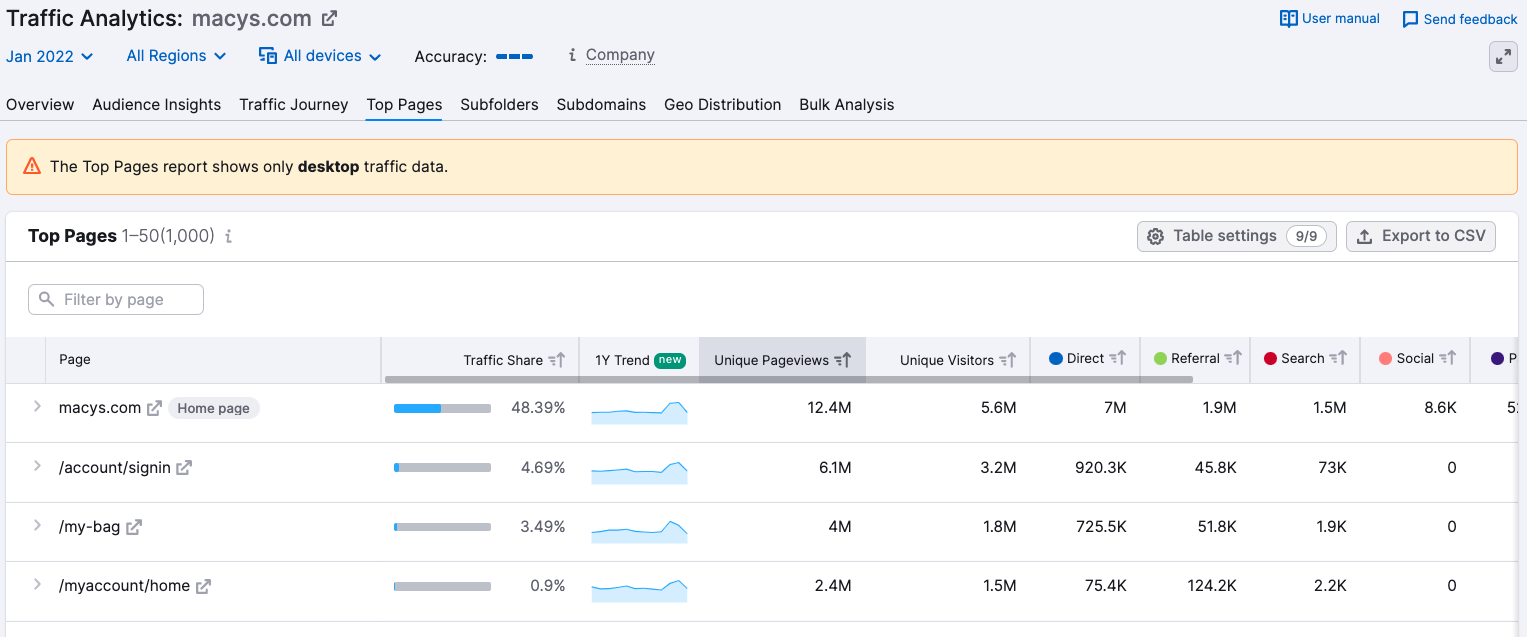The height and width of the screenshot is (637, 1527).
Task: Switch to the Traffic Journey tab
Action: pyautogui.click(x=294, y=105)
